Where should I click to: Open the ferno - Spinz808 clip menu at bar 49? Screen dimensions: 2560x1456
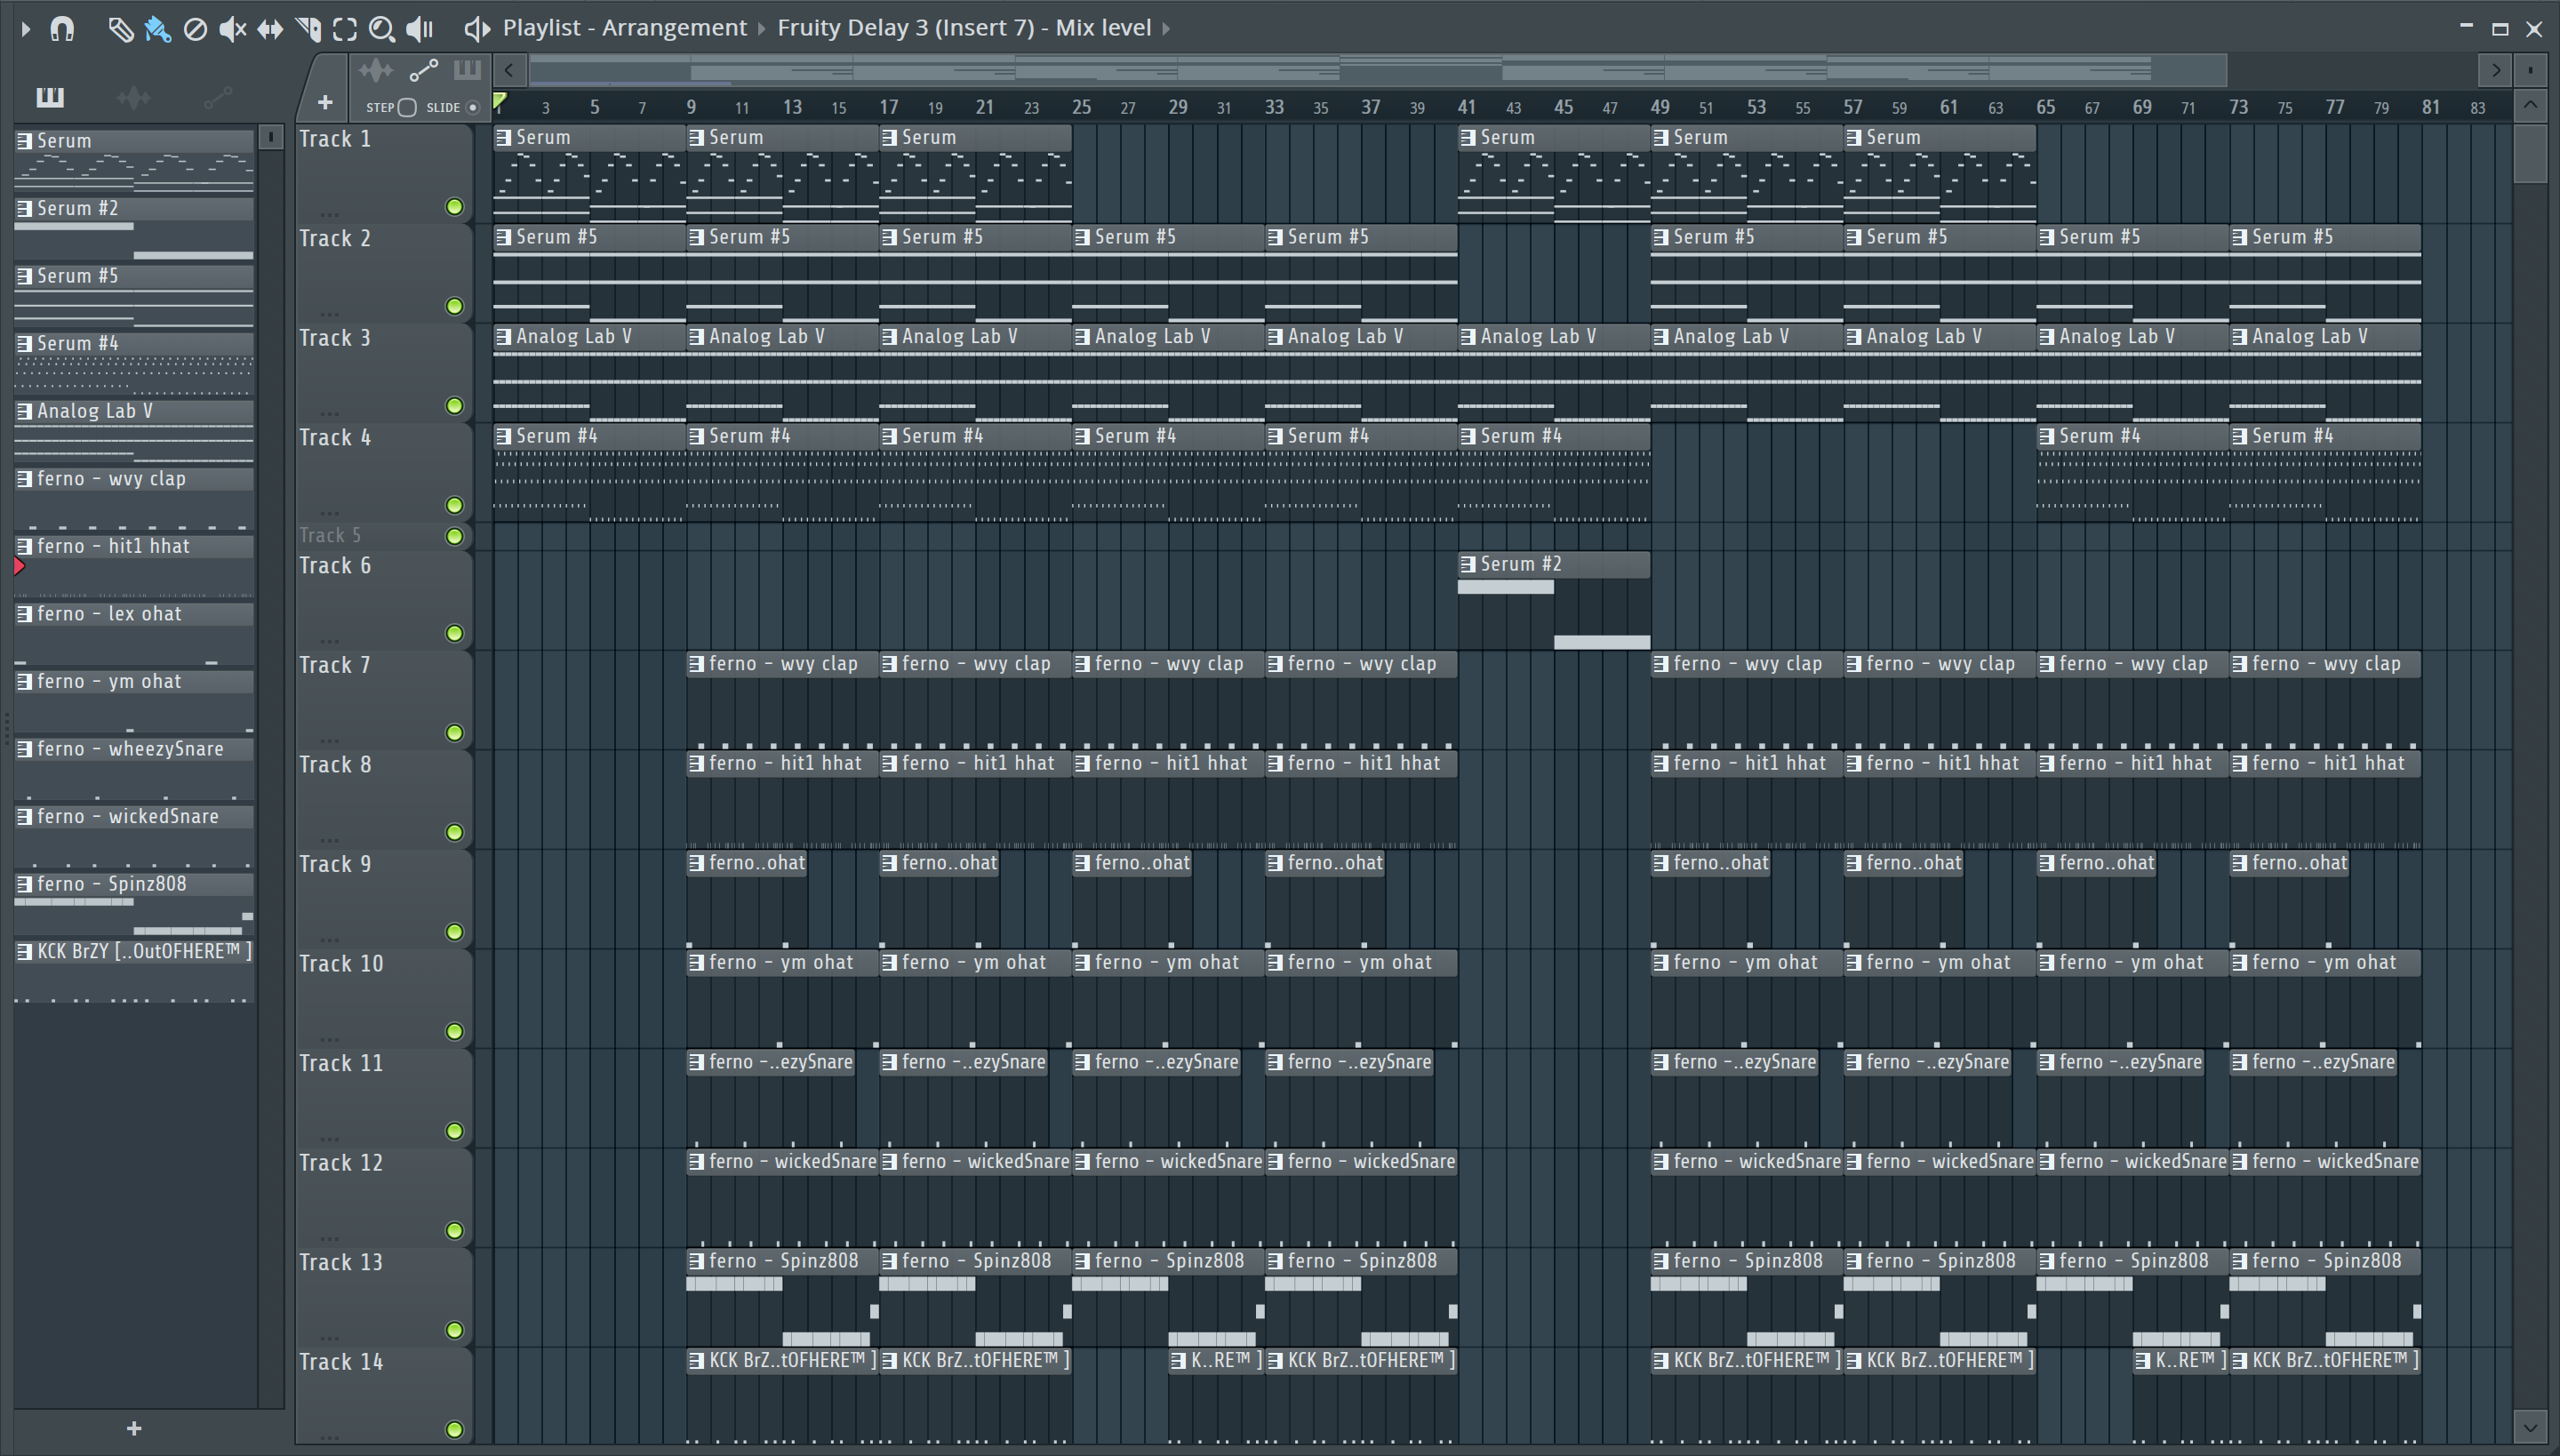pos(1661,1261)
